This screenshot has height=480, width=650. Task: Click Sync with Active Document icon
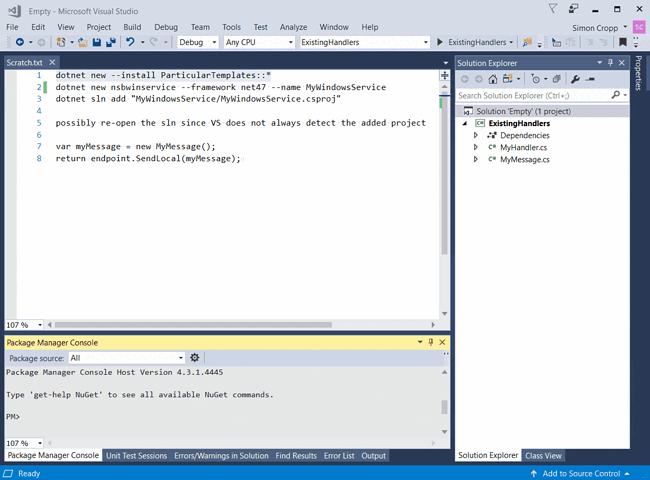[507, 79]
